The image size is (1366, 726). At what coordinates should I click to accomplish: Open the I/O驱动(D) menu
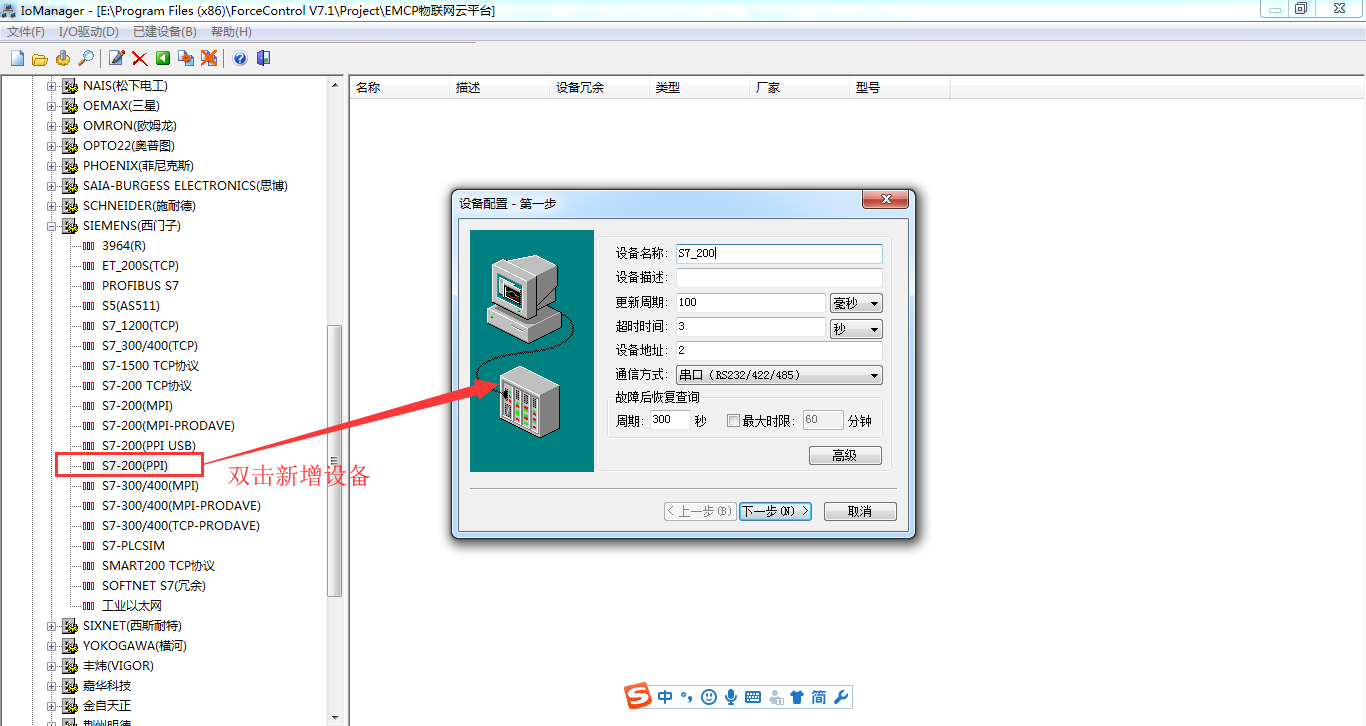(89, 32)
